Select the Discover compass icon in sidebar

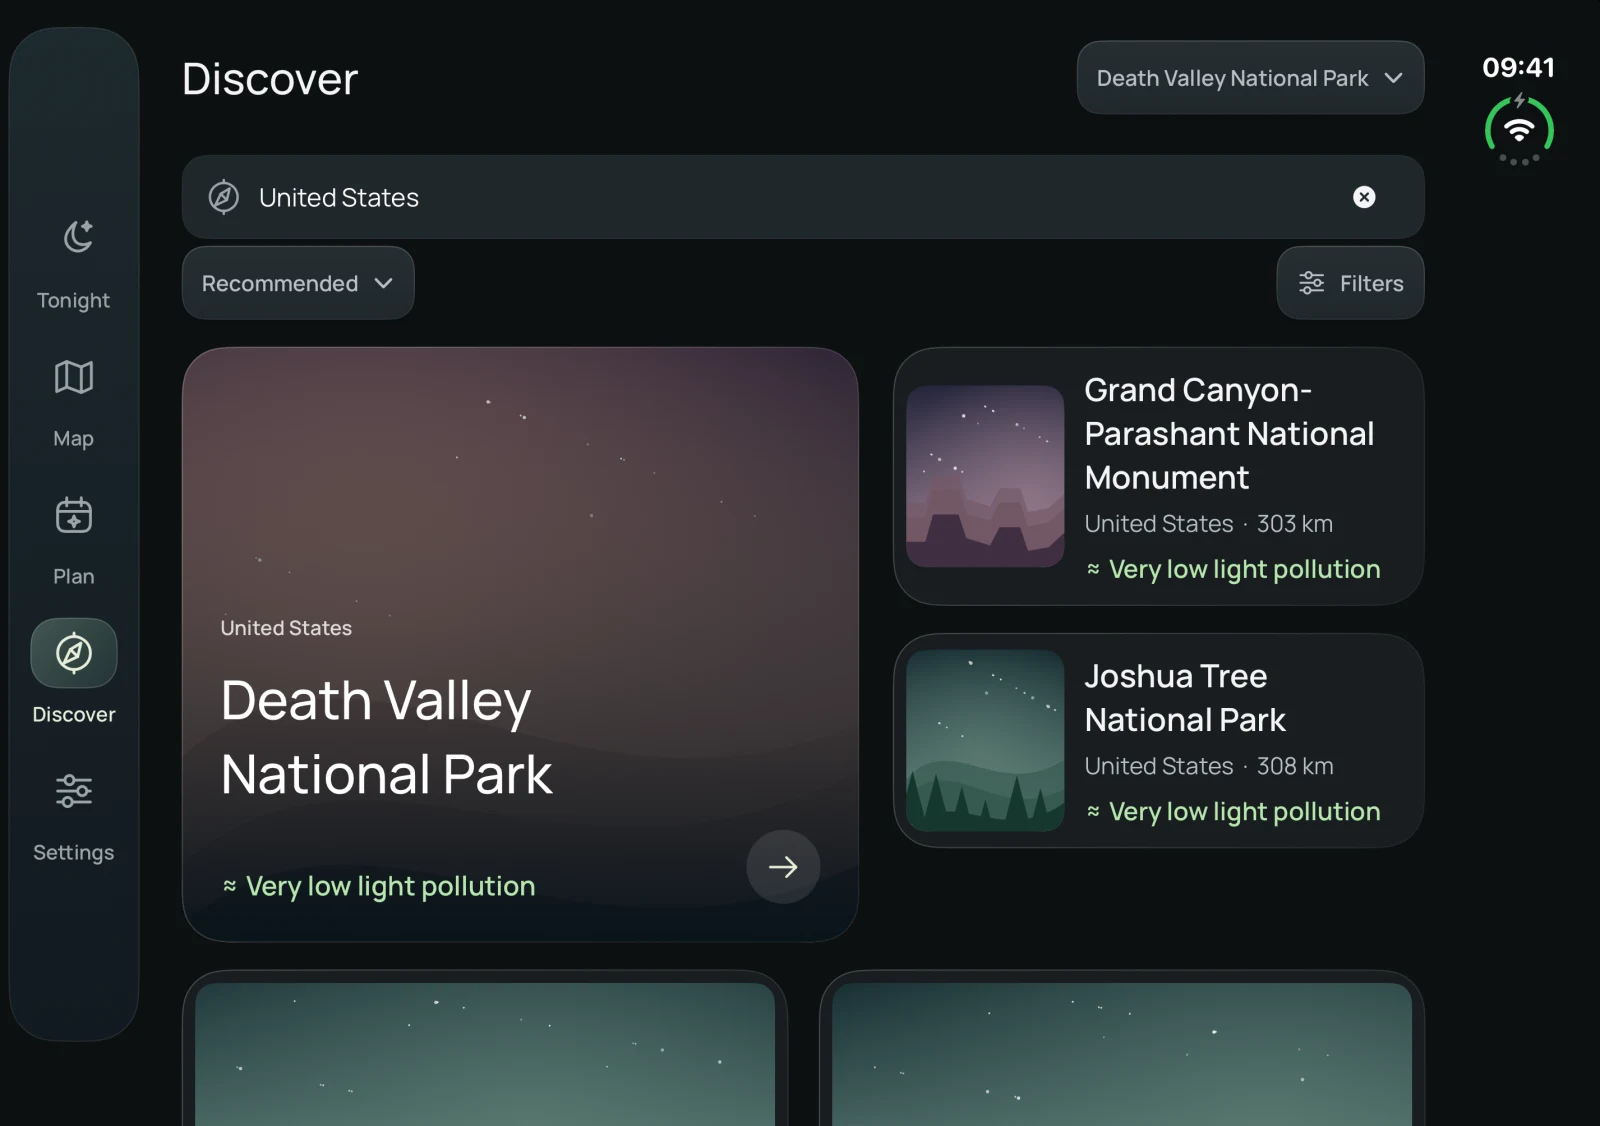click(74, 653)
